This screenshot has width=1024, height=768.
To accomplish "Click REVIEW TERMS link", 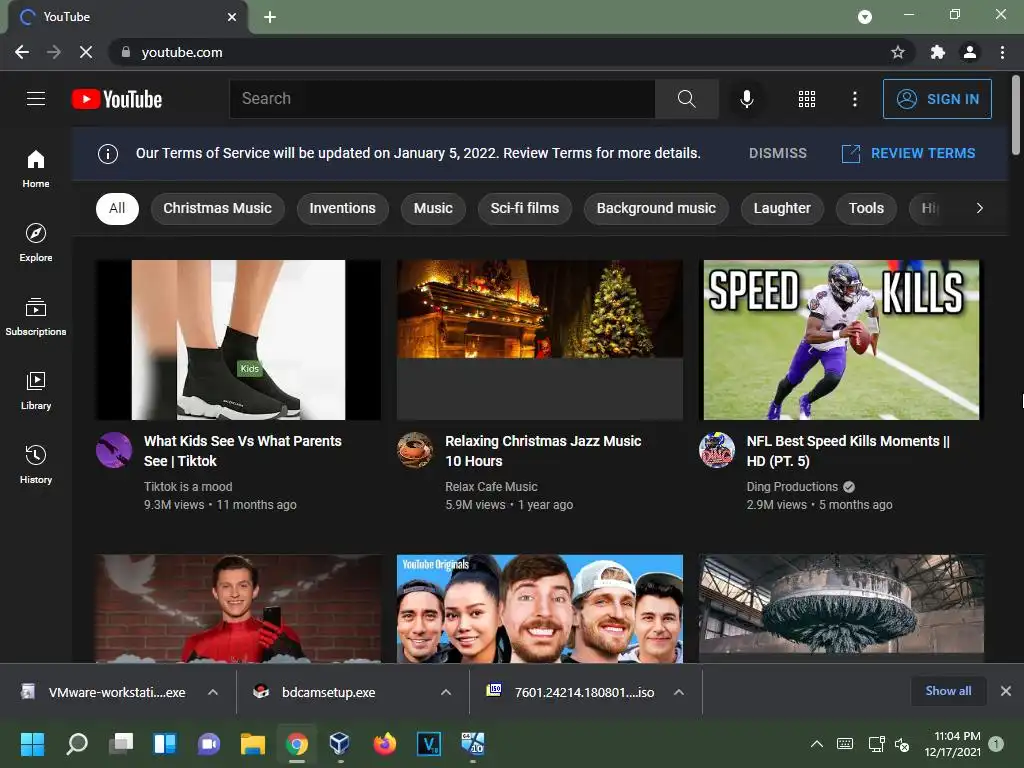I will point(908,153).
